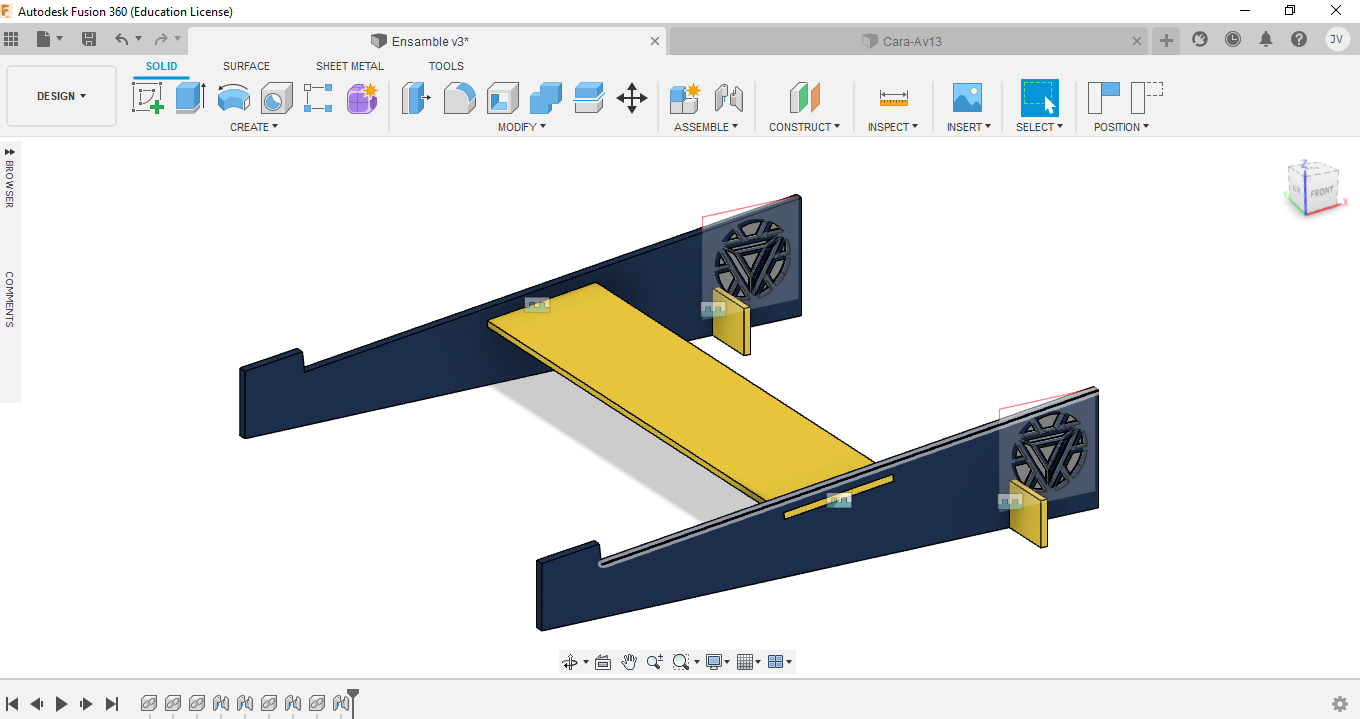Switch to the TOOLS tab

coord(446,66)
